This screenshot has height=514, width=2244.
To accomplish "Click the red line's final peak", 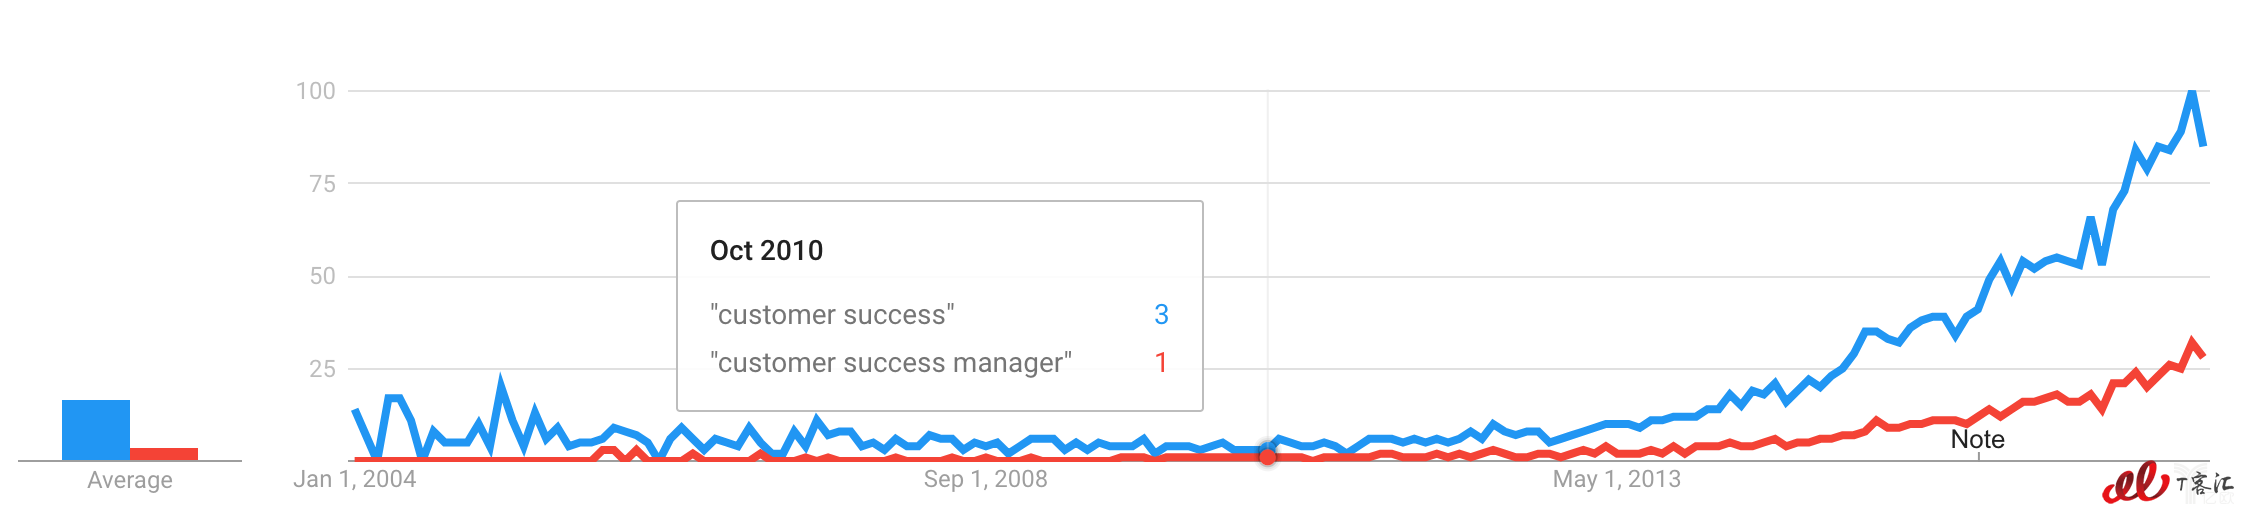I will pyautogui.click(x=2192, y=343).
